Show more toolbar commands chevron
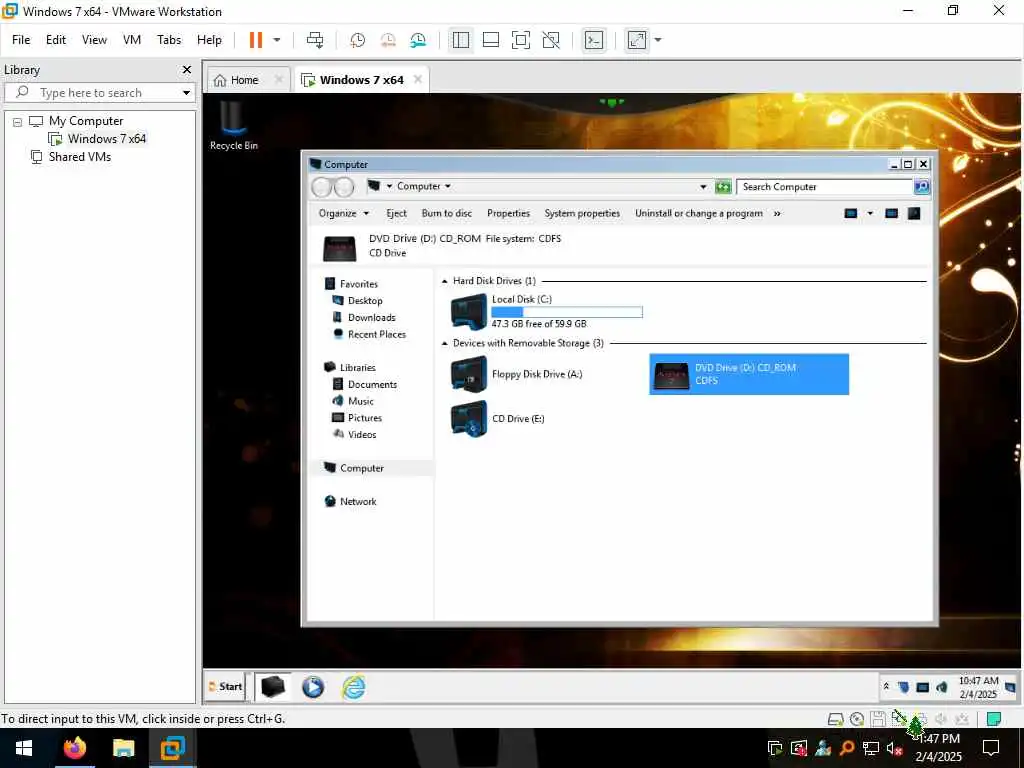This screenshot has height=768, width=1024. point(777,214)
